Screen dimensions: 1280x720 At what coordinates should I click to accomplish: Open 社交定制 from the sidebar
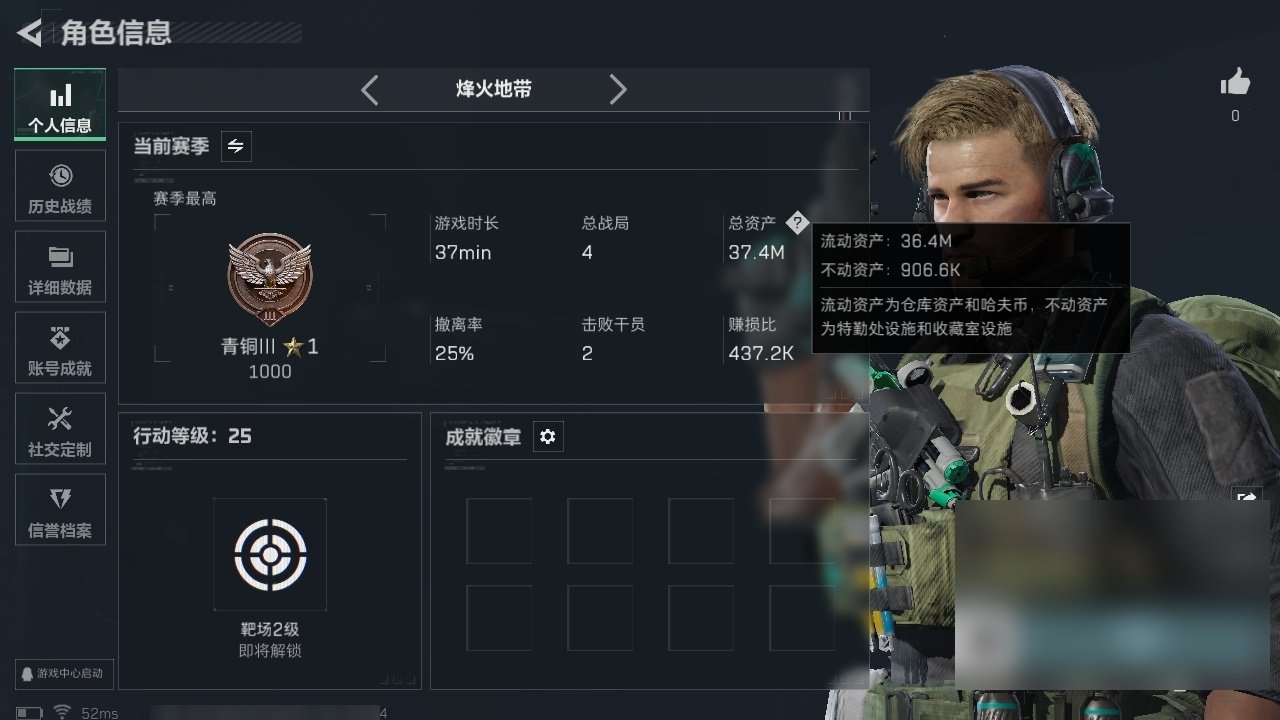[x=60, y=432]
